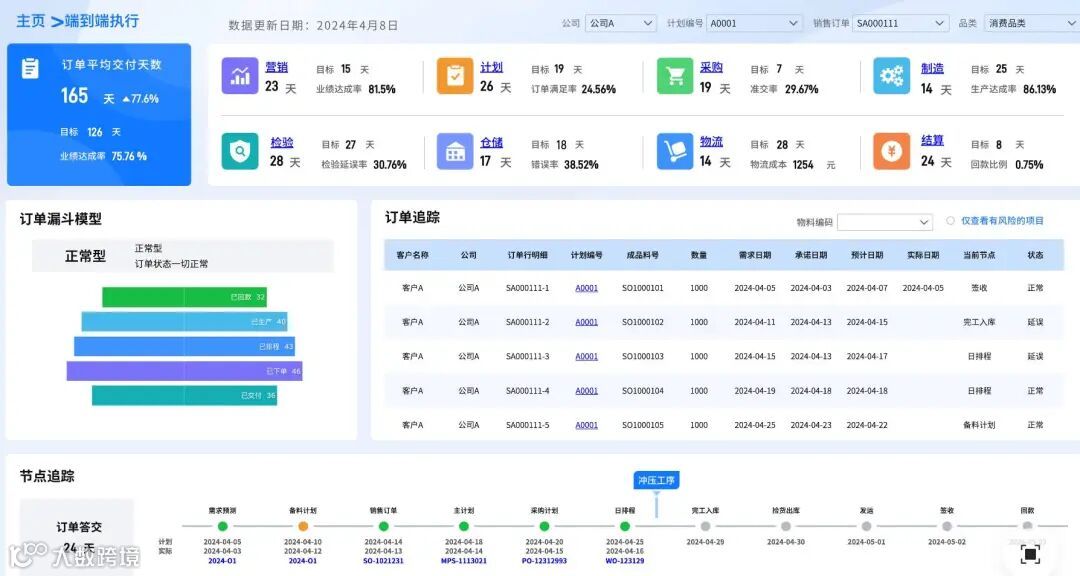Select the orange 备料计划 timeline node
The width and height of the screenshot is (1080, 576).
(303, 526)
